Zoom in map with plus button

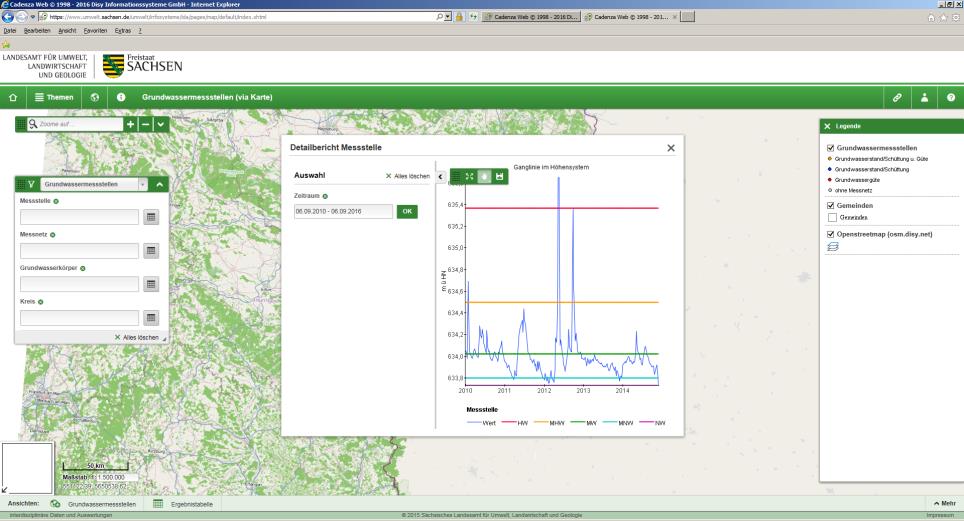tap(130, 124)
